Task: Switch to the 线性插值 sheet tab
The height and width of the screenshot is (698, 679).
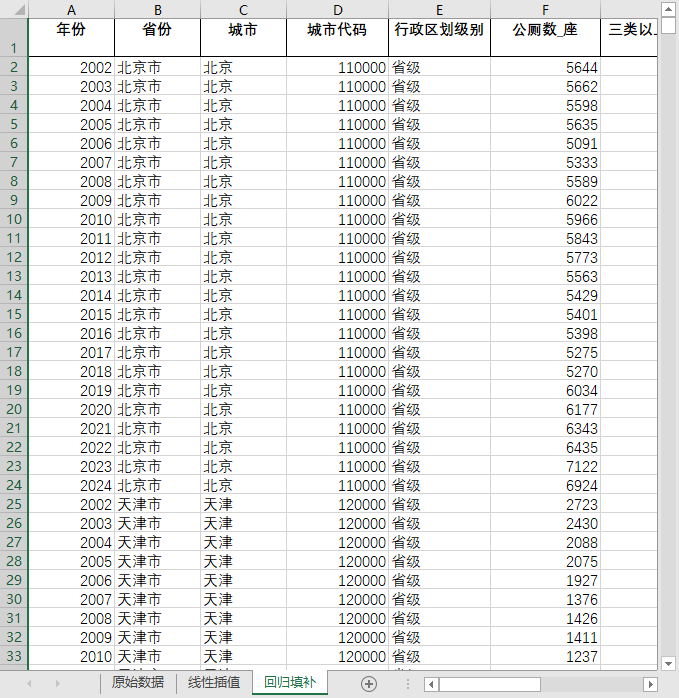Action: click(214, 682)
